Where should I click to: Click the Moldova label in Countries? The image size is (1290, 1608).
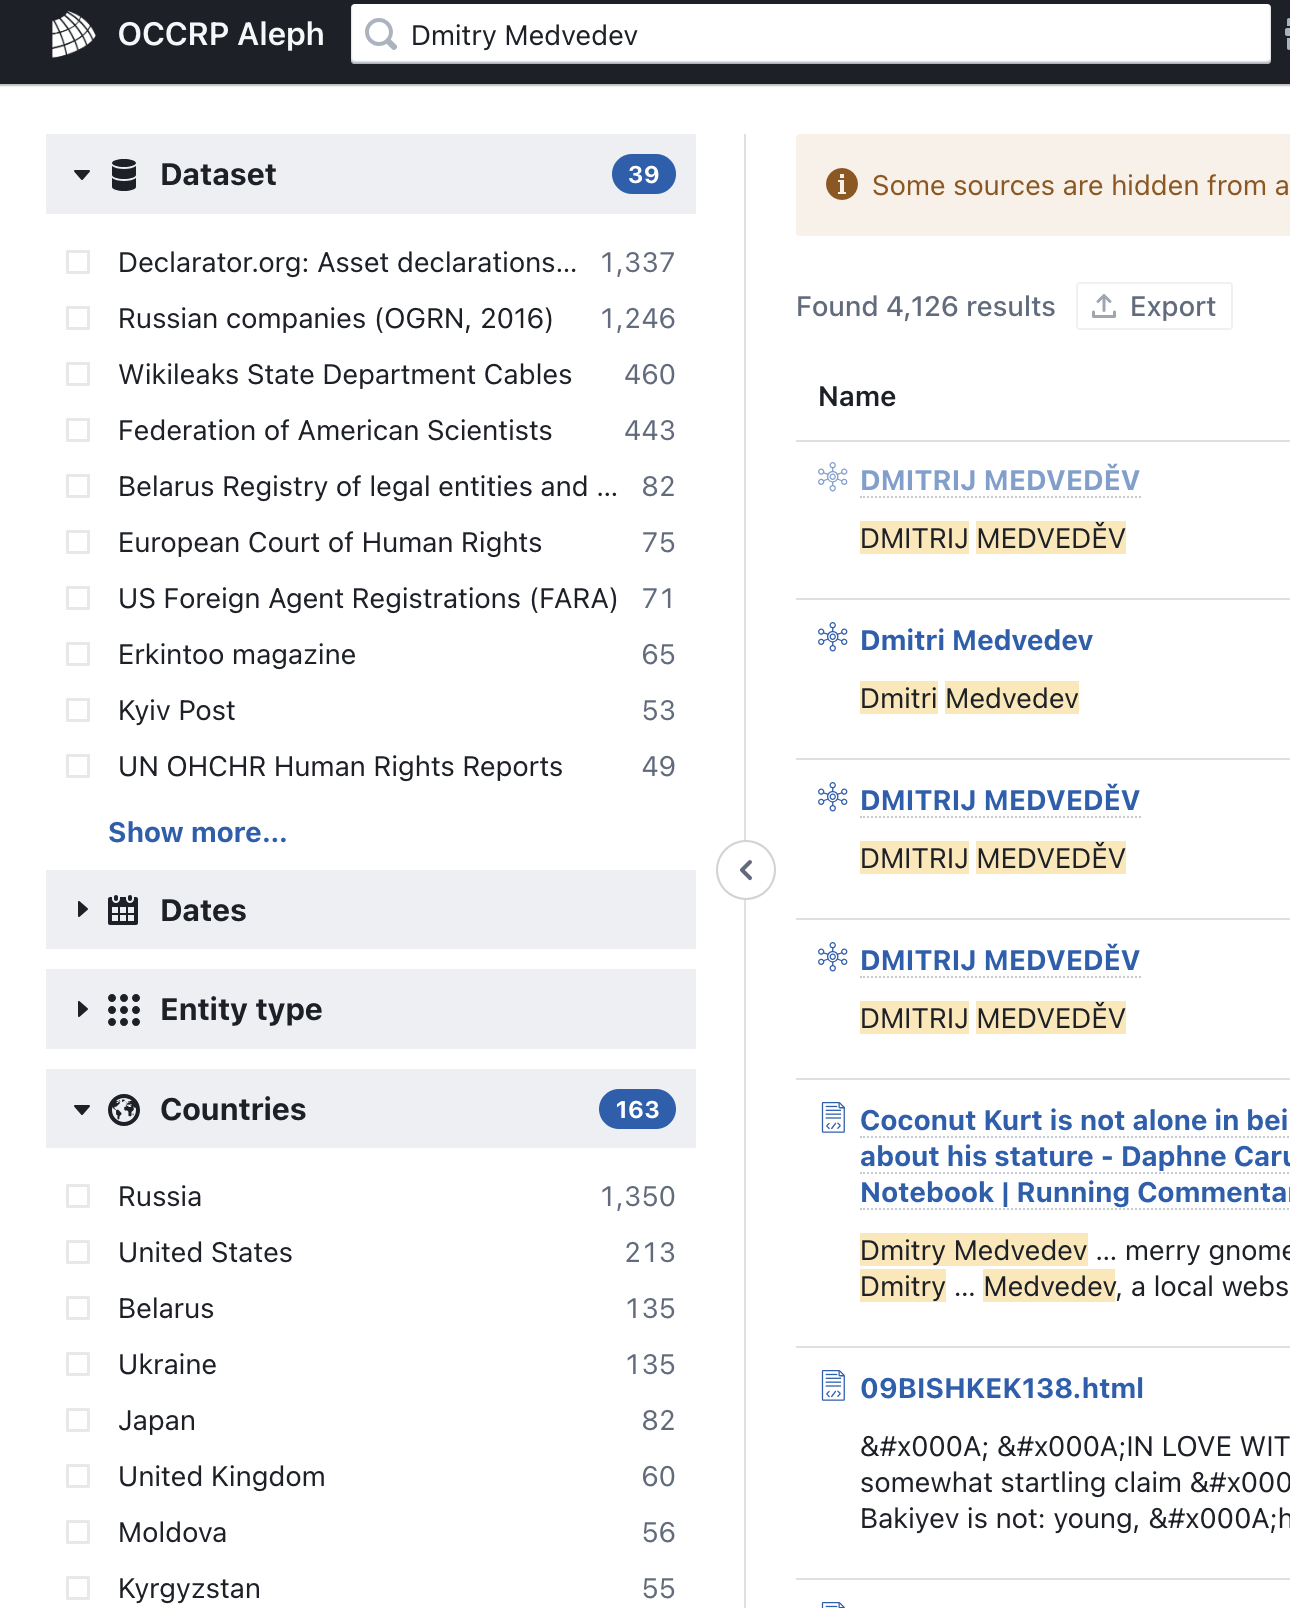[x=172, y=1532]
